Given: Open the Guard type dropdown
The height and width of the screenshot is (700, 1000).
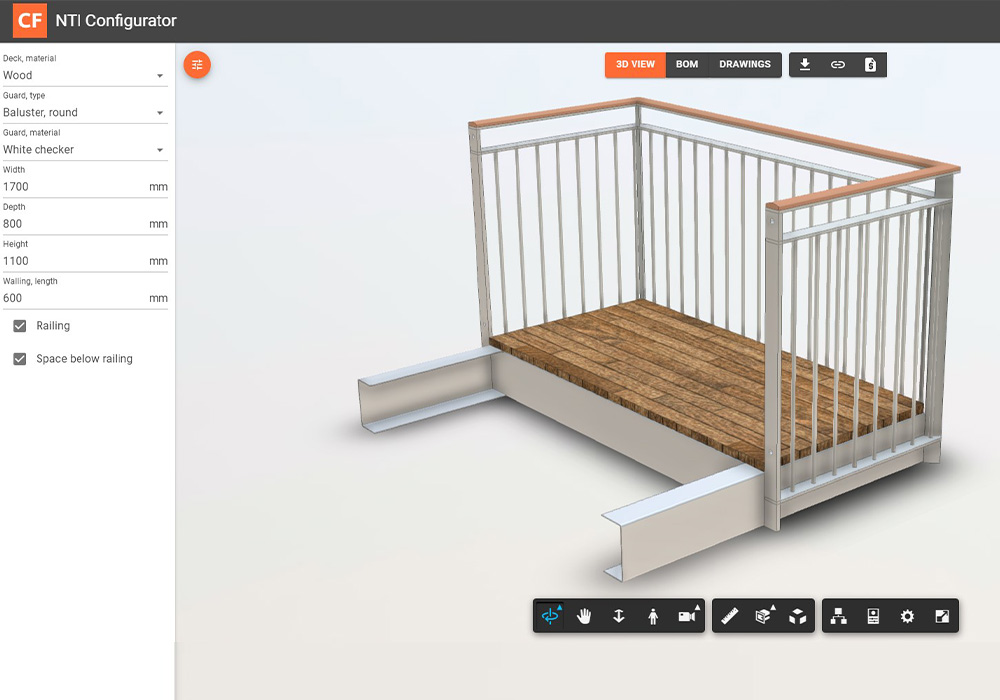Looking at the screenshot, I should [x=84, y=113].
